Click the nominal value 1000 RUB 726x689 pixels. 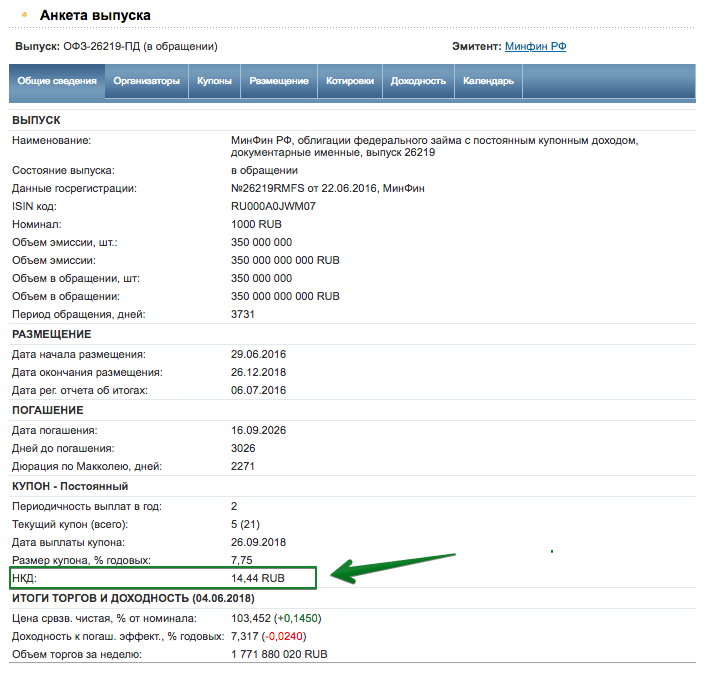(x=256, y=224)
